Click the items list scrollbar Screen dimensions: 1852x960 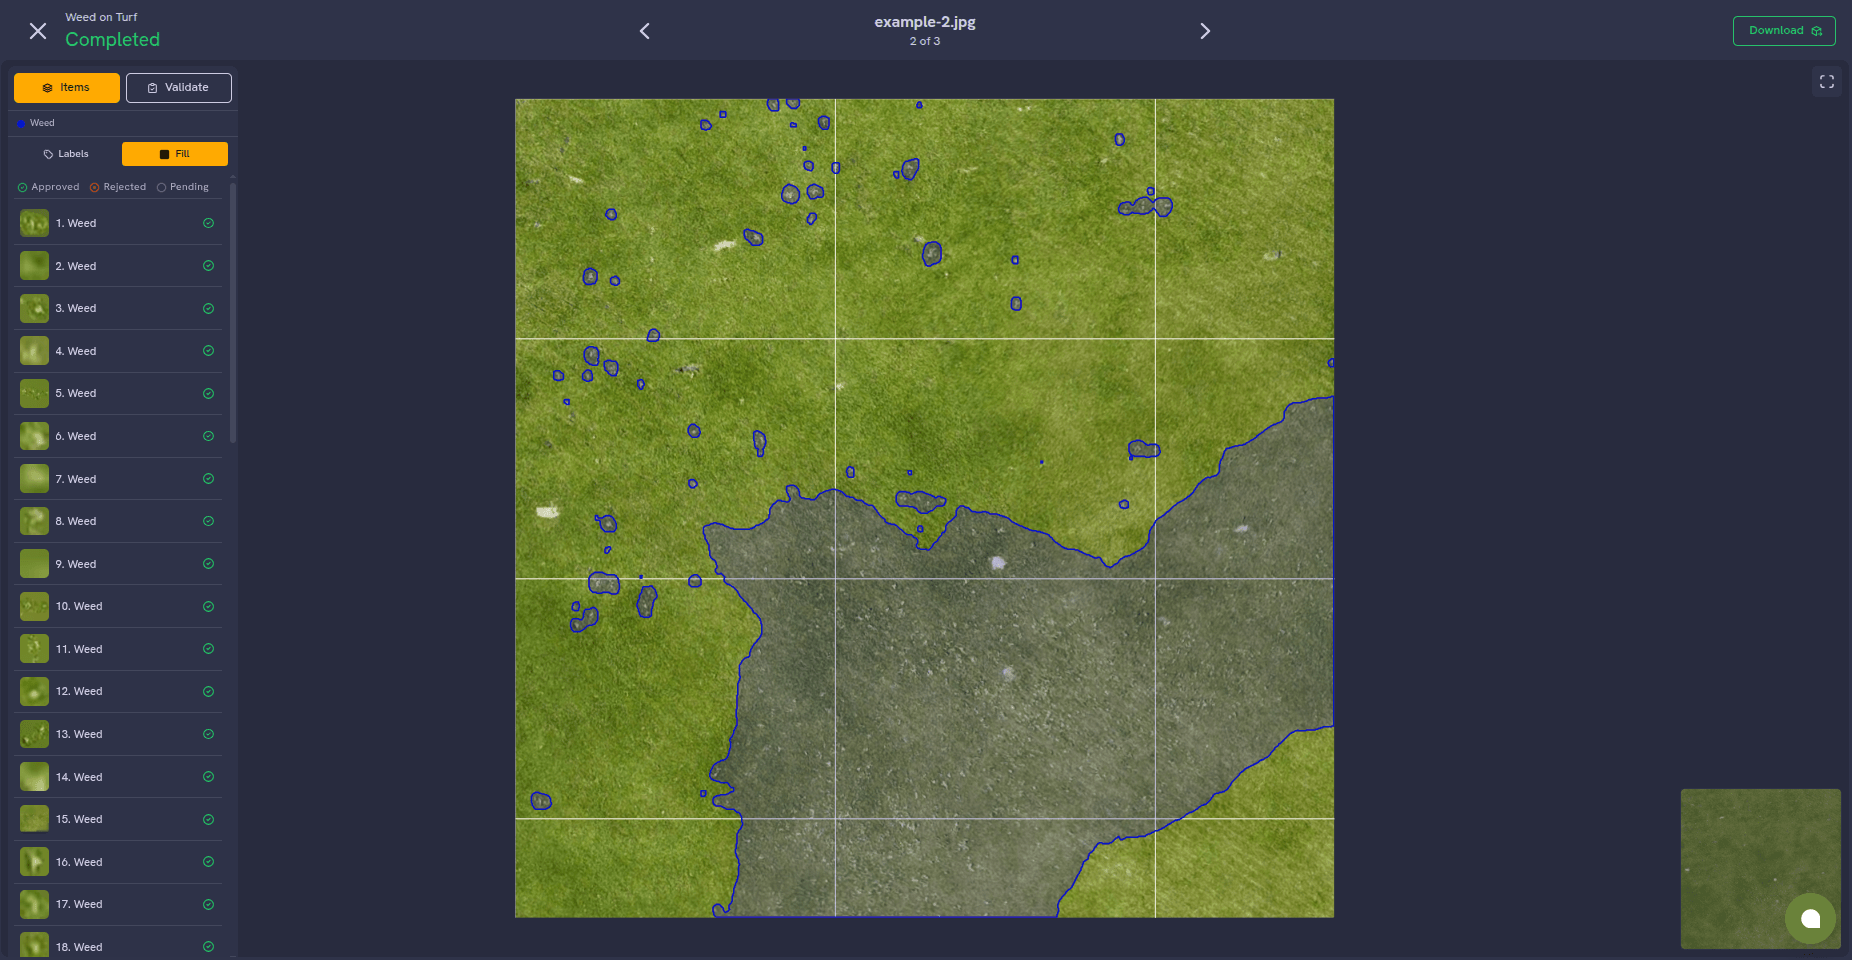233,312
